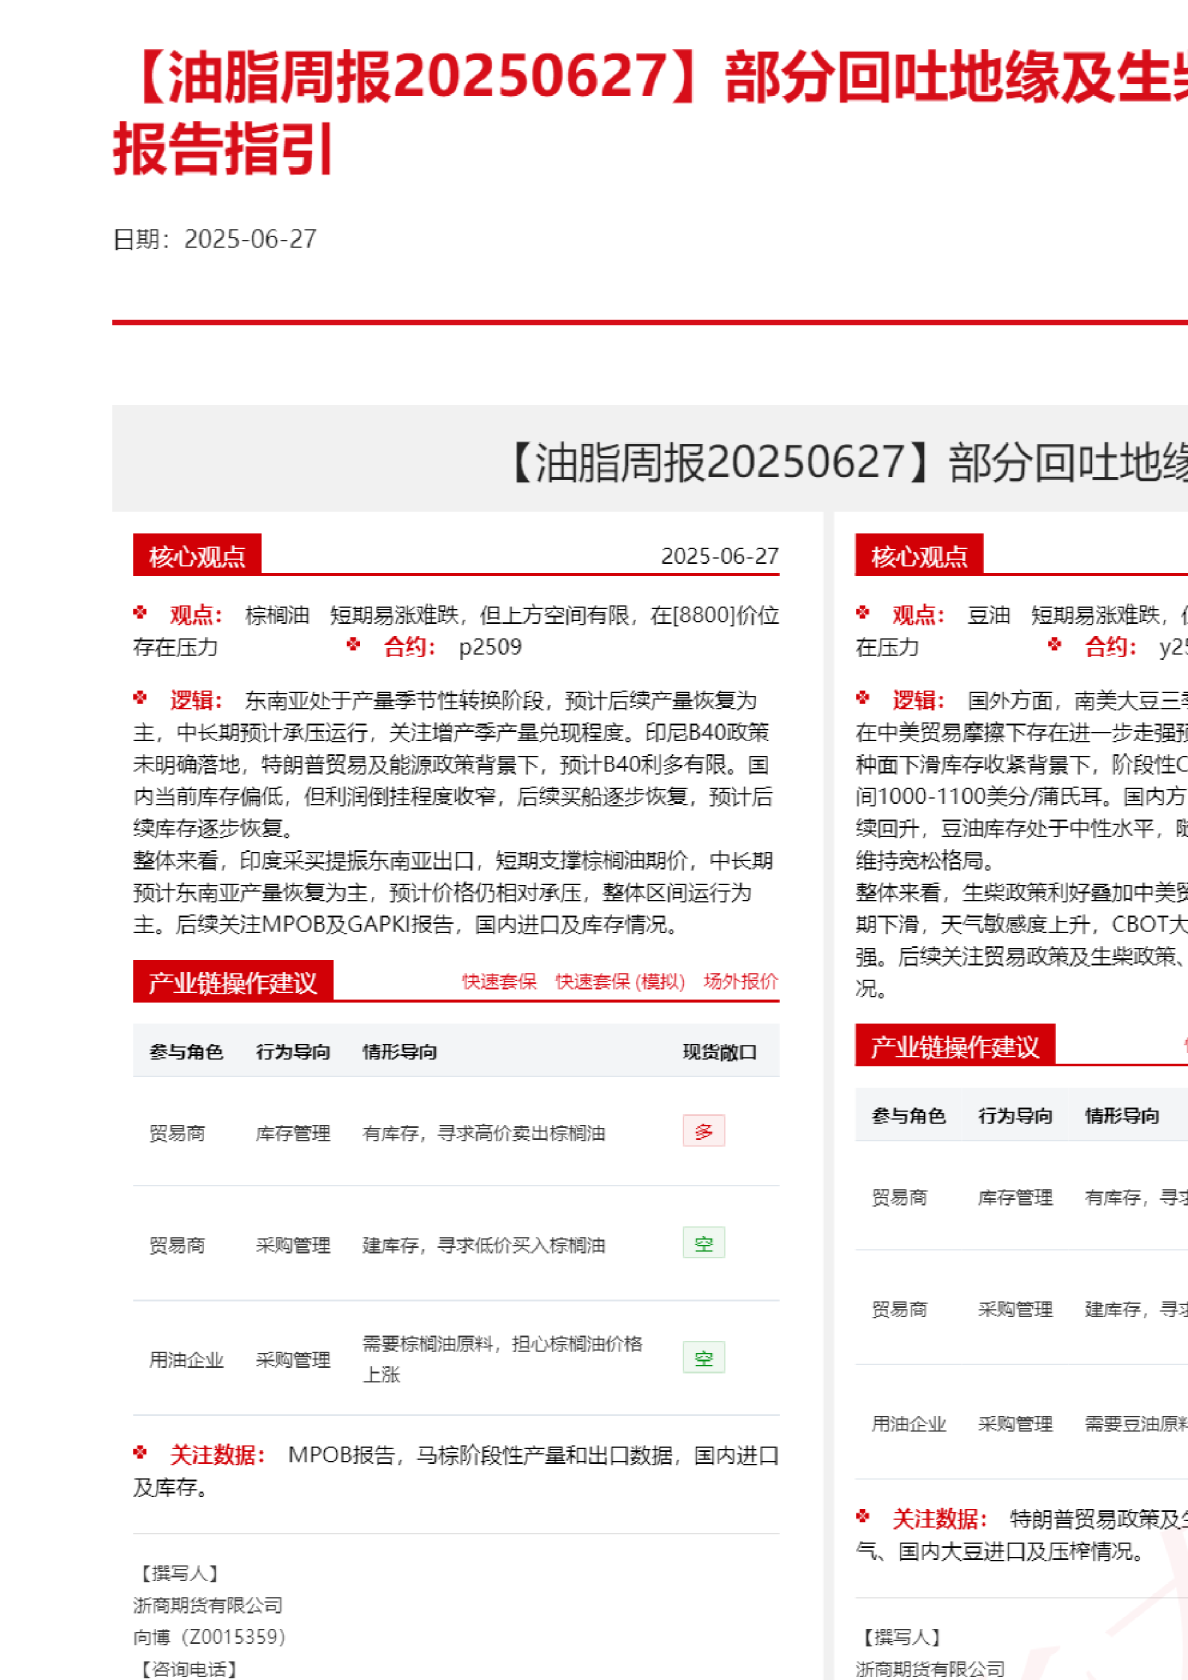Click the 情形导向 column header in palm oil table
Viewport: 1188px width, 1680px height.
point(399,1052)
